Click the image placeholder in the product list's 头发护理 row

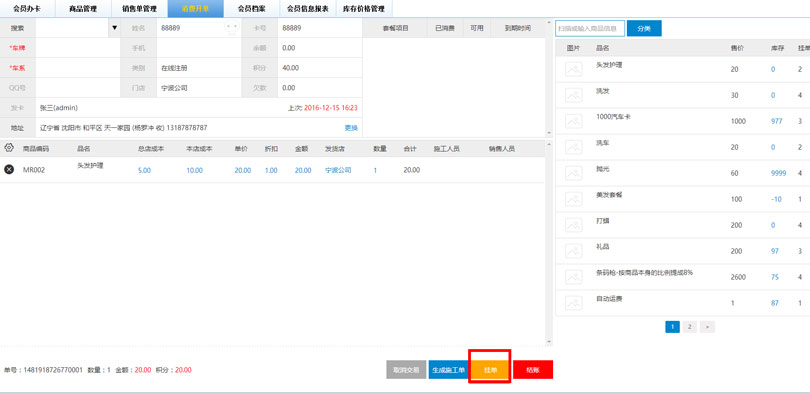tap(574, 69)
